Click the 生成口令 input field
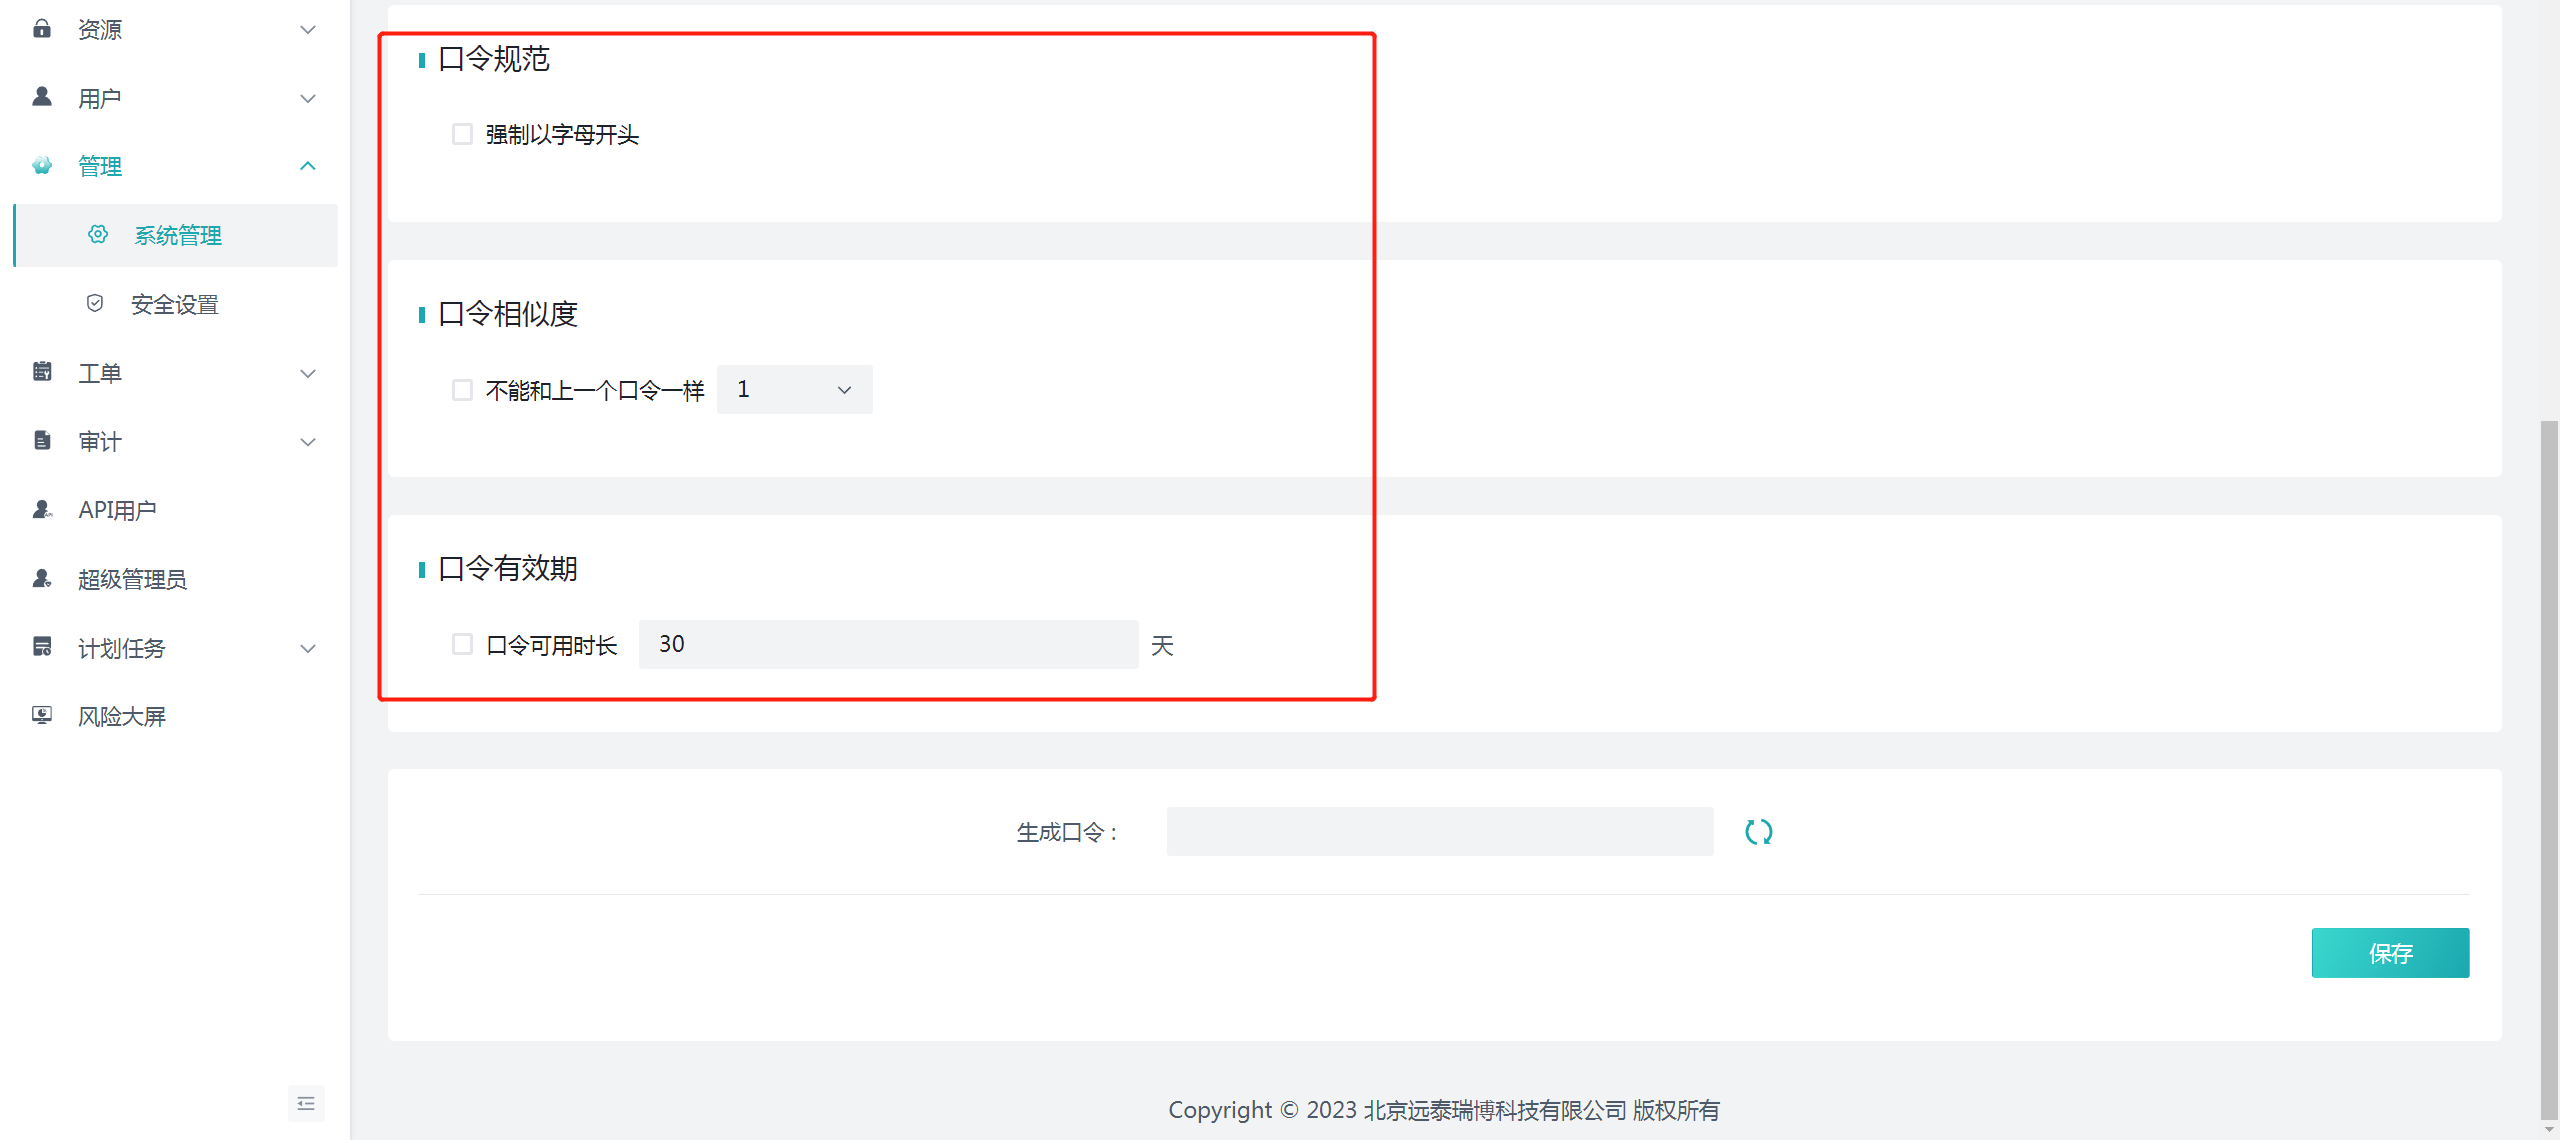The height and width of the screenshot is (1140, 2560). [x=1439, y=832]
